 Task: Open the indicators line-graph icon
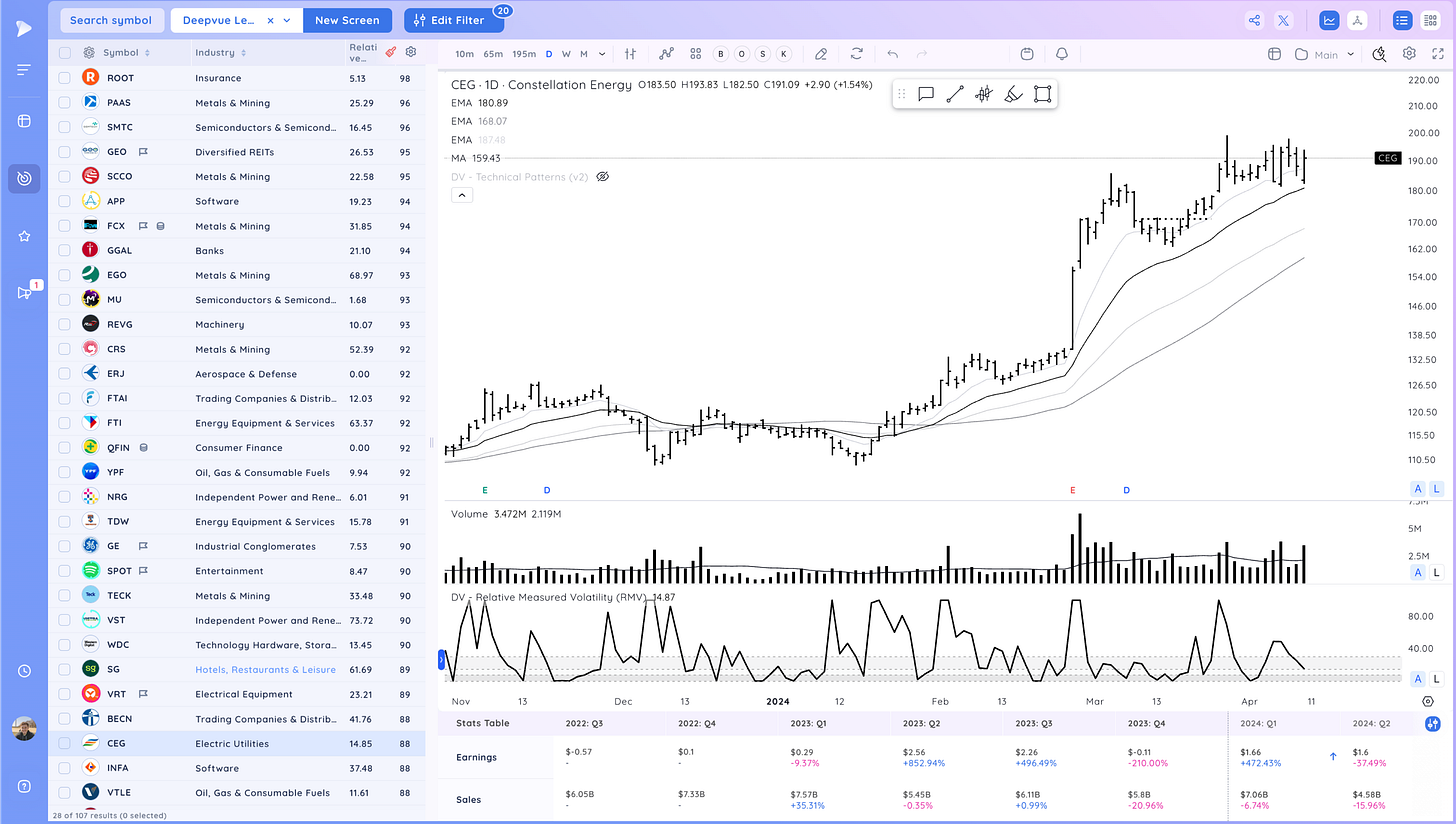point(667,54)
